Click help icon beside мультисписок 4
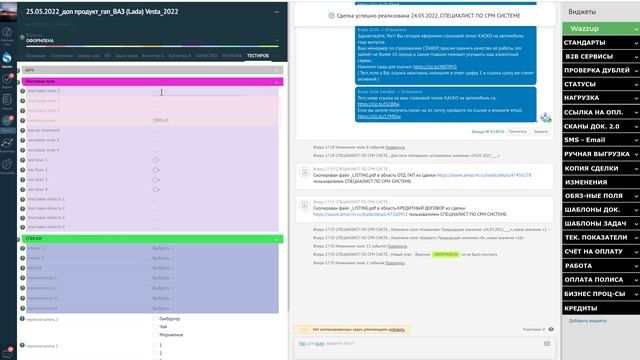Image resolution: width=640 pixels, height=360 pixels. [x=22, y=308]
